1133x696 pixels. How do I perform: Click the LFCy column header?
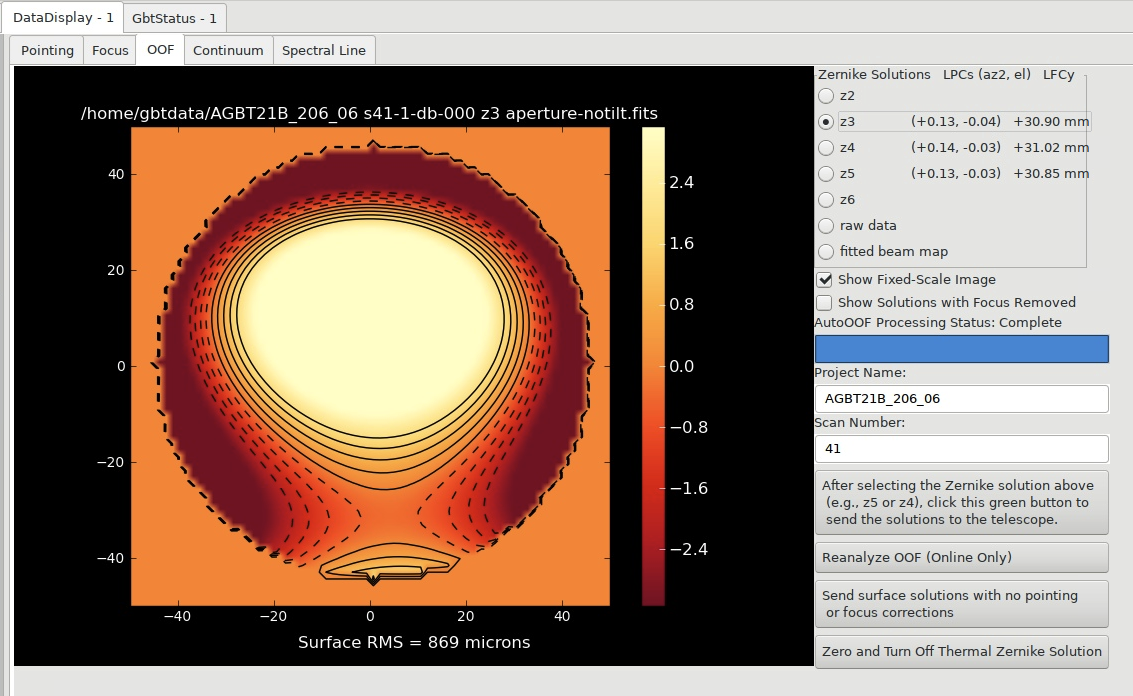pyautogui.click(x=1058, y=74)
